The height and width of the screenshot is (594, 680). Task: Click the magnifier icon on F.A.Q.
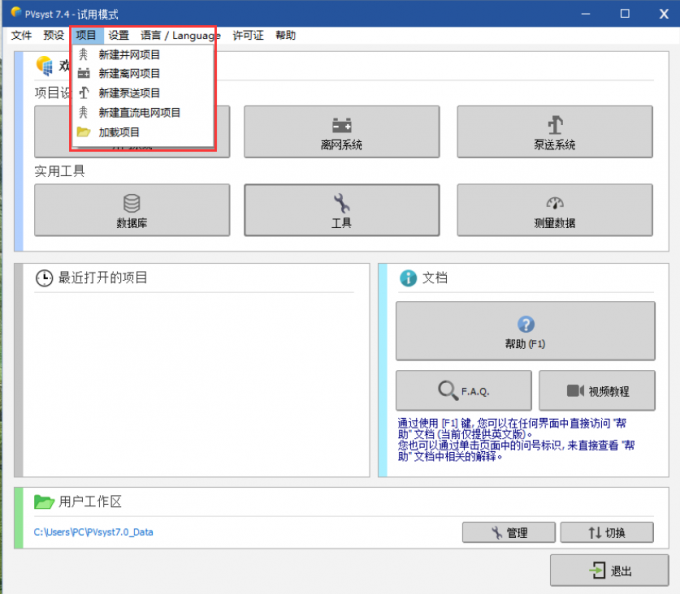448,390
